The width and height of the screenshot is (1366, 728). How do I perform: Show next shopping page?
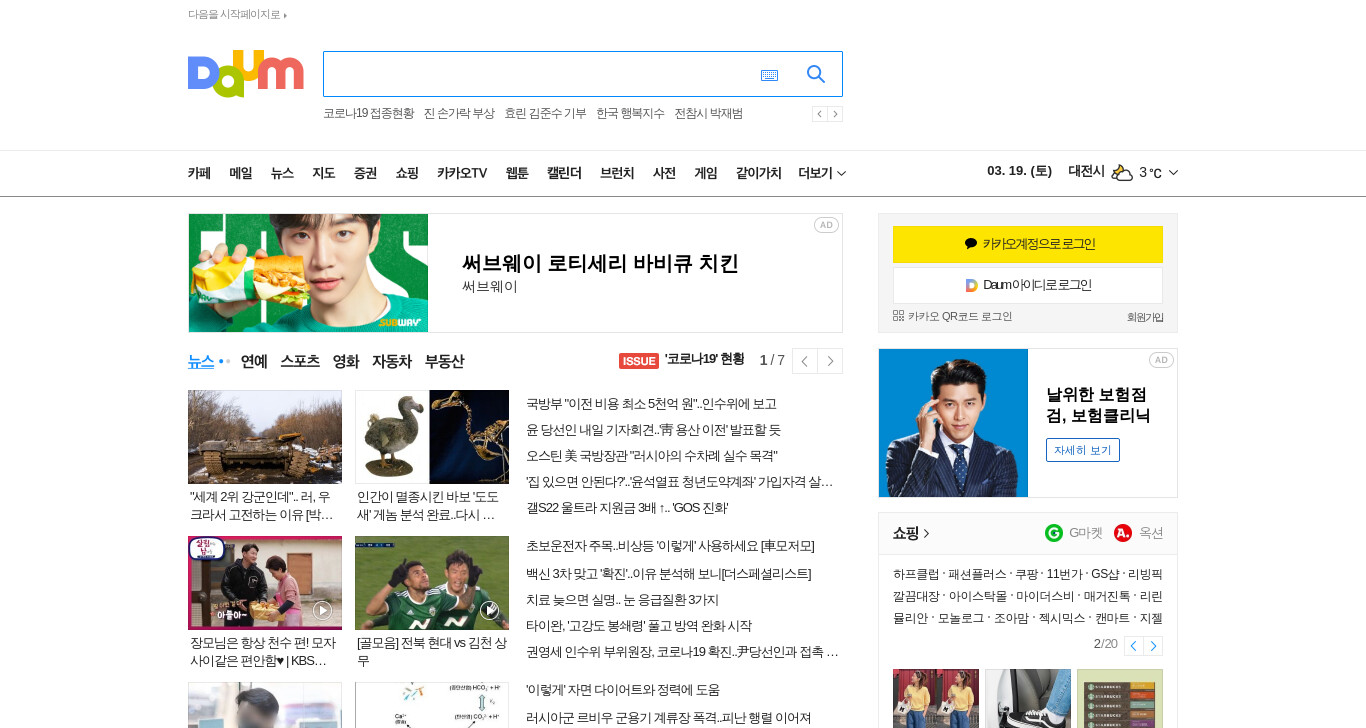tap(1153, 646)
